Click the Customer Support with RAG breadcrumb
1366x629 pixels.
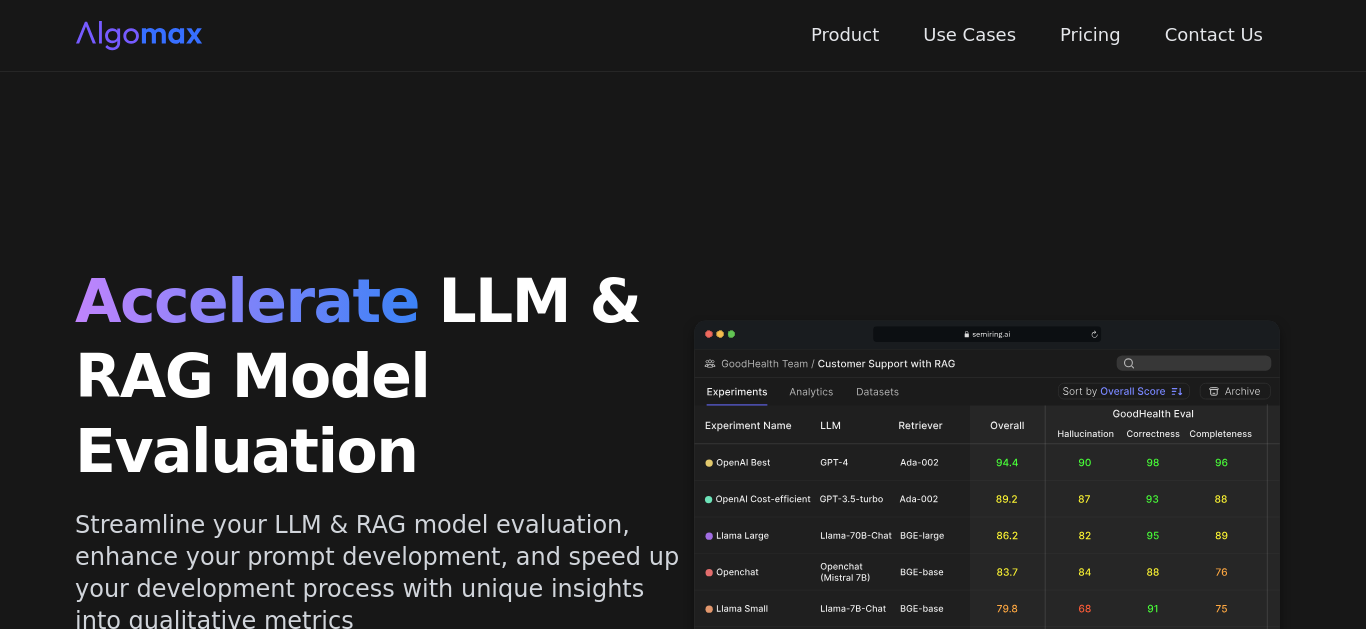(886, 364)
